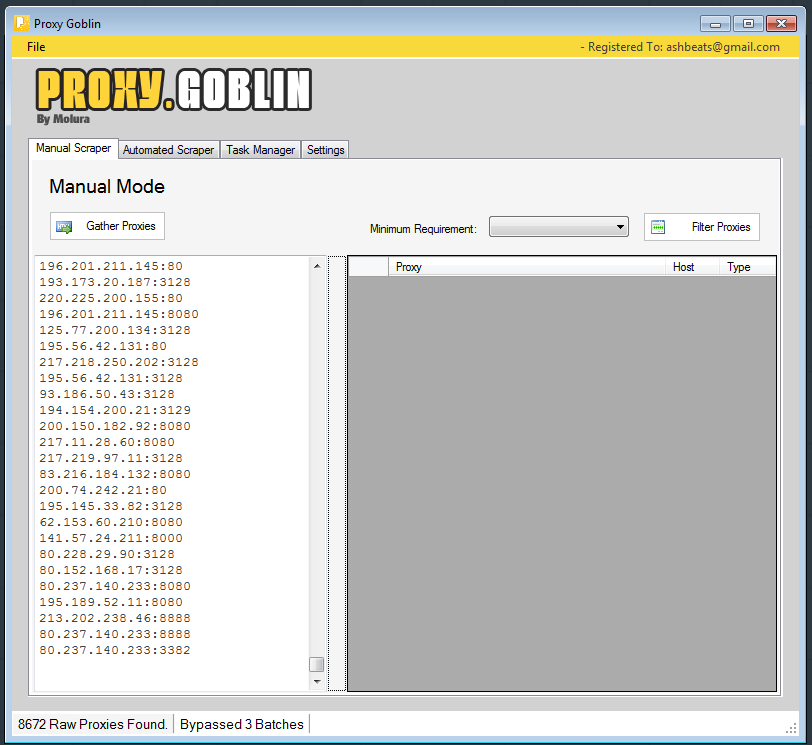Click proxy entry 213.202.238.46:8888
This screenshot has height=745, width=812.
[115, 619]
